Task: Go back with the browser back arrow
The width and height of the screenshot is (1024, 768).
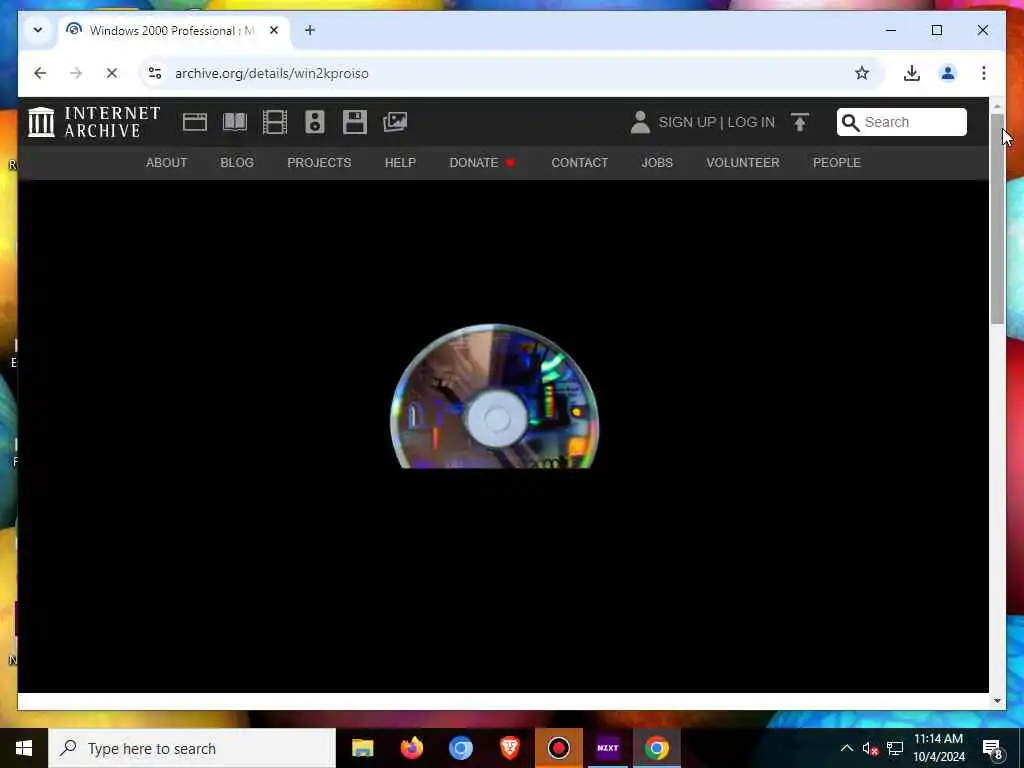Action: pos(40,73)
